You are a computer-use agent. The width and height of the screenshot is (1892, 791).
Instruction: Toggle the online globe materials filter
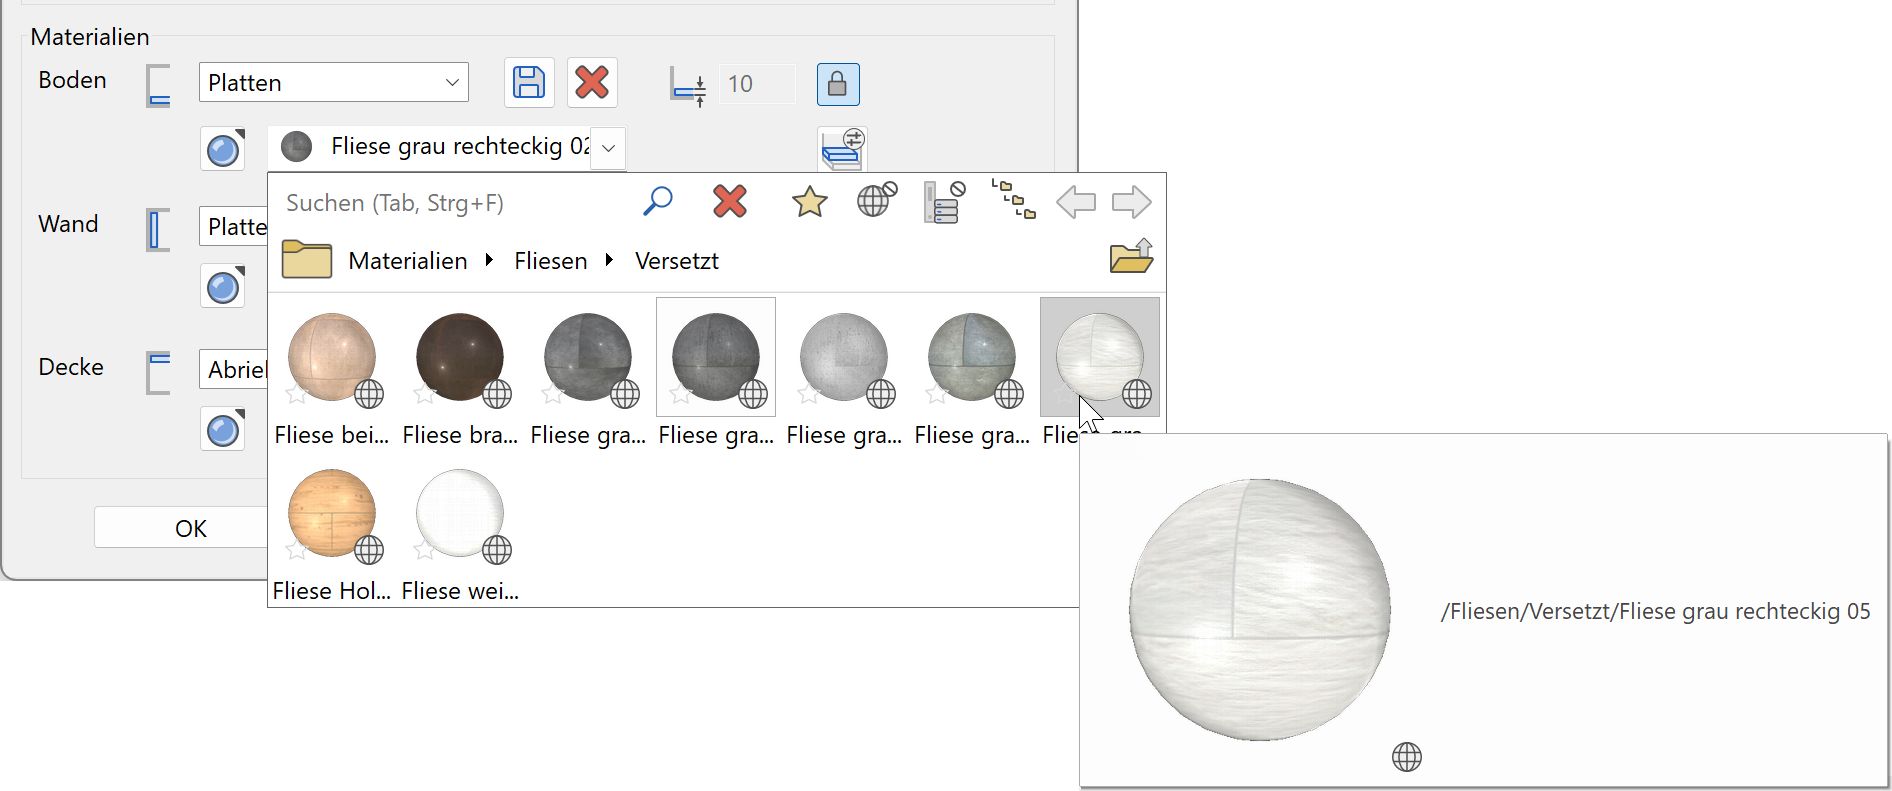tap(876, 201)
